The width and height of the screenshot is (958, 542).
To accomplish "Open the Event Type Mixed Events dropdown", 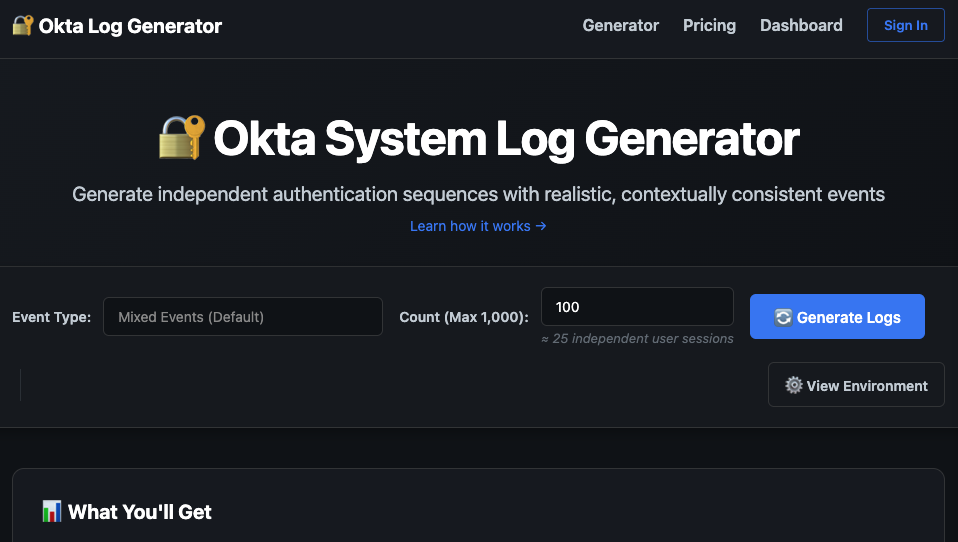I will pyautogui.click(x=243, y=317).
